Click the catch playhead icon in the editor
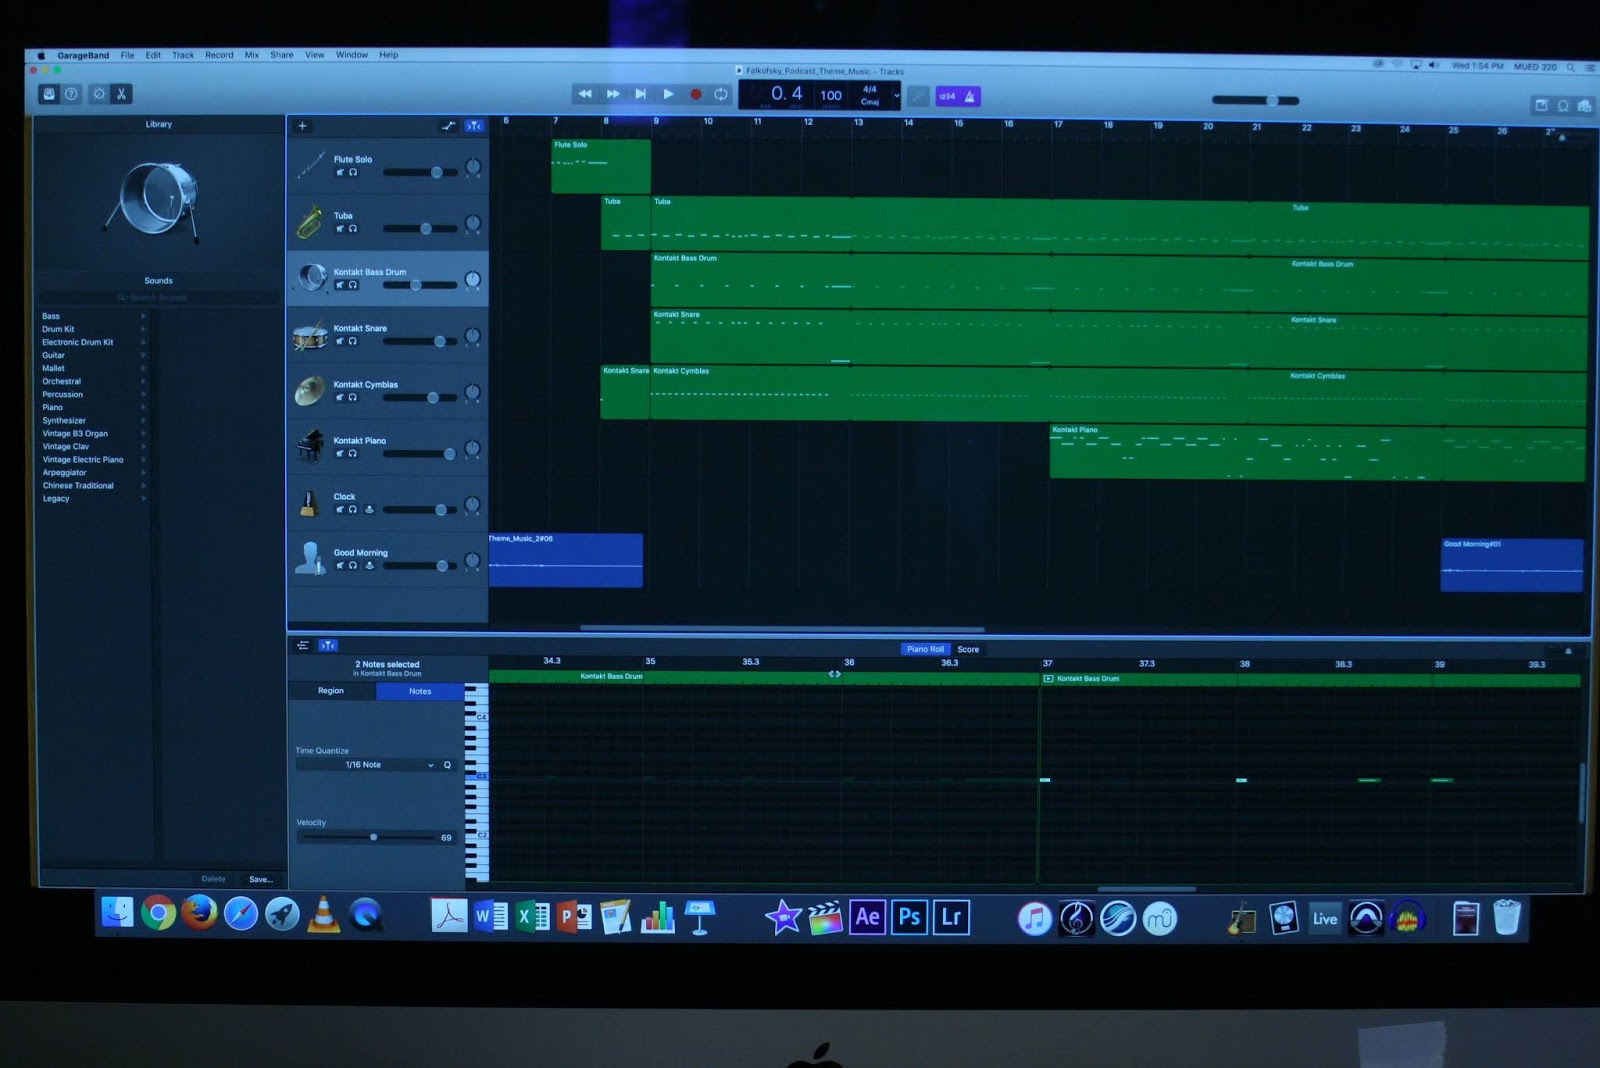This screenshot has height=1068, width=1600. point(327,645)
